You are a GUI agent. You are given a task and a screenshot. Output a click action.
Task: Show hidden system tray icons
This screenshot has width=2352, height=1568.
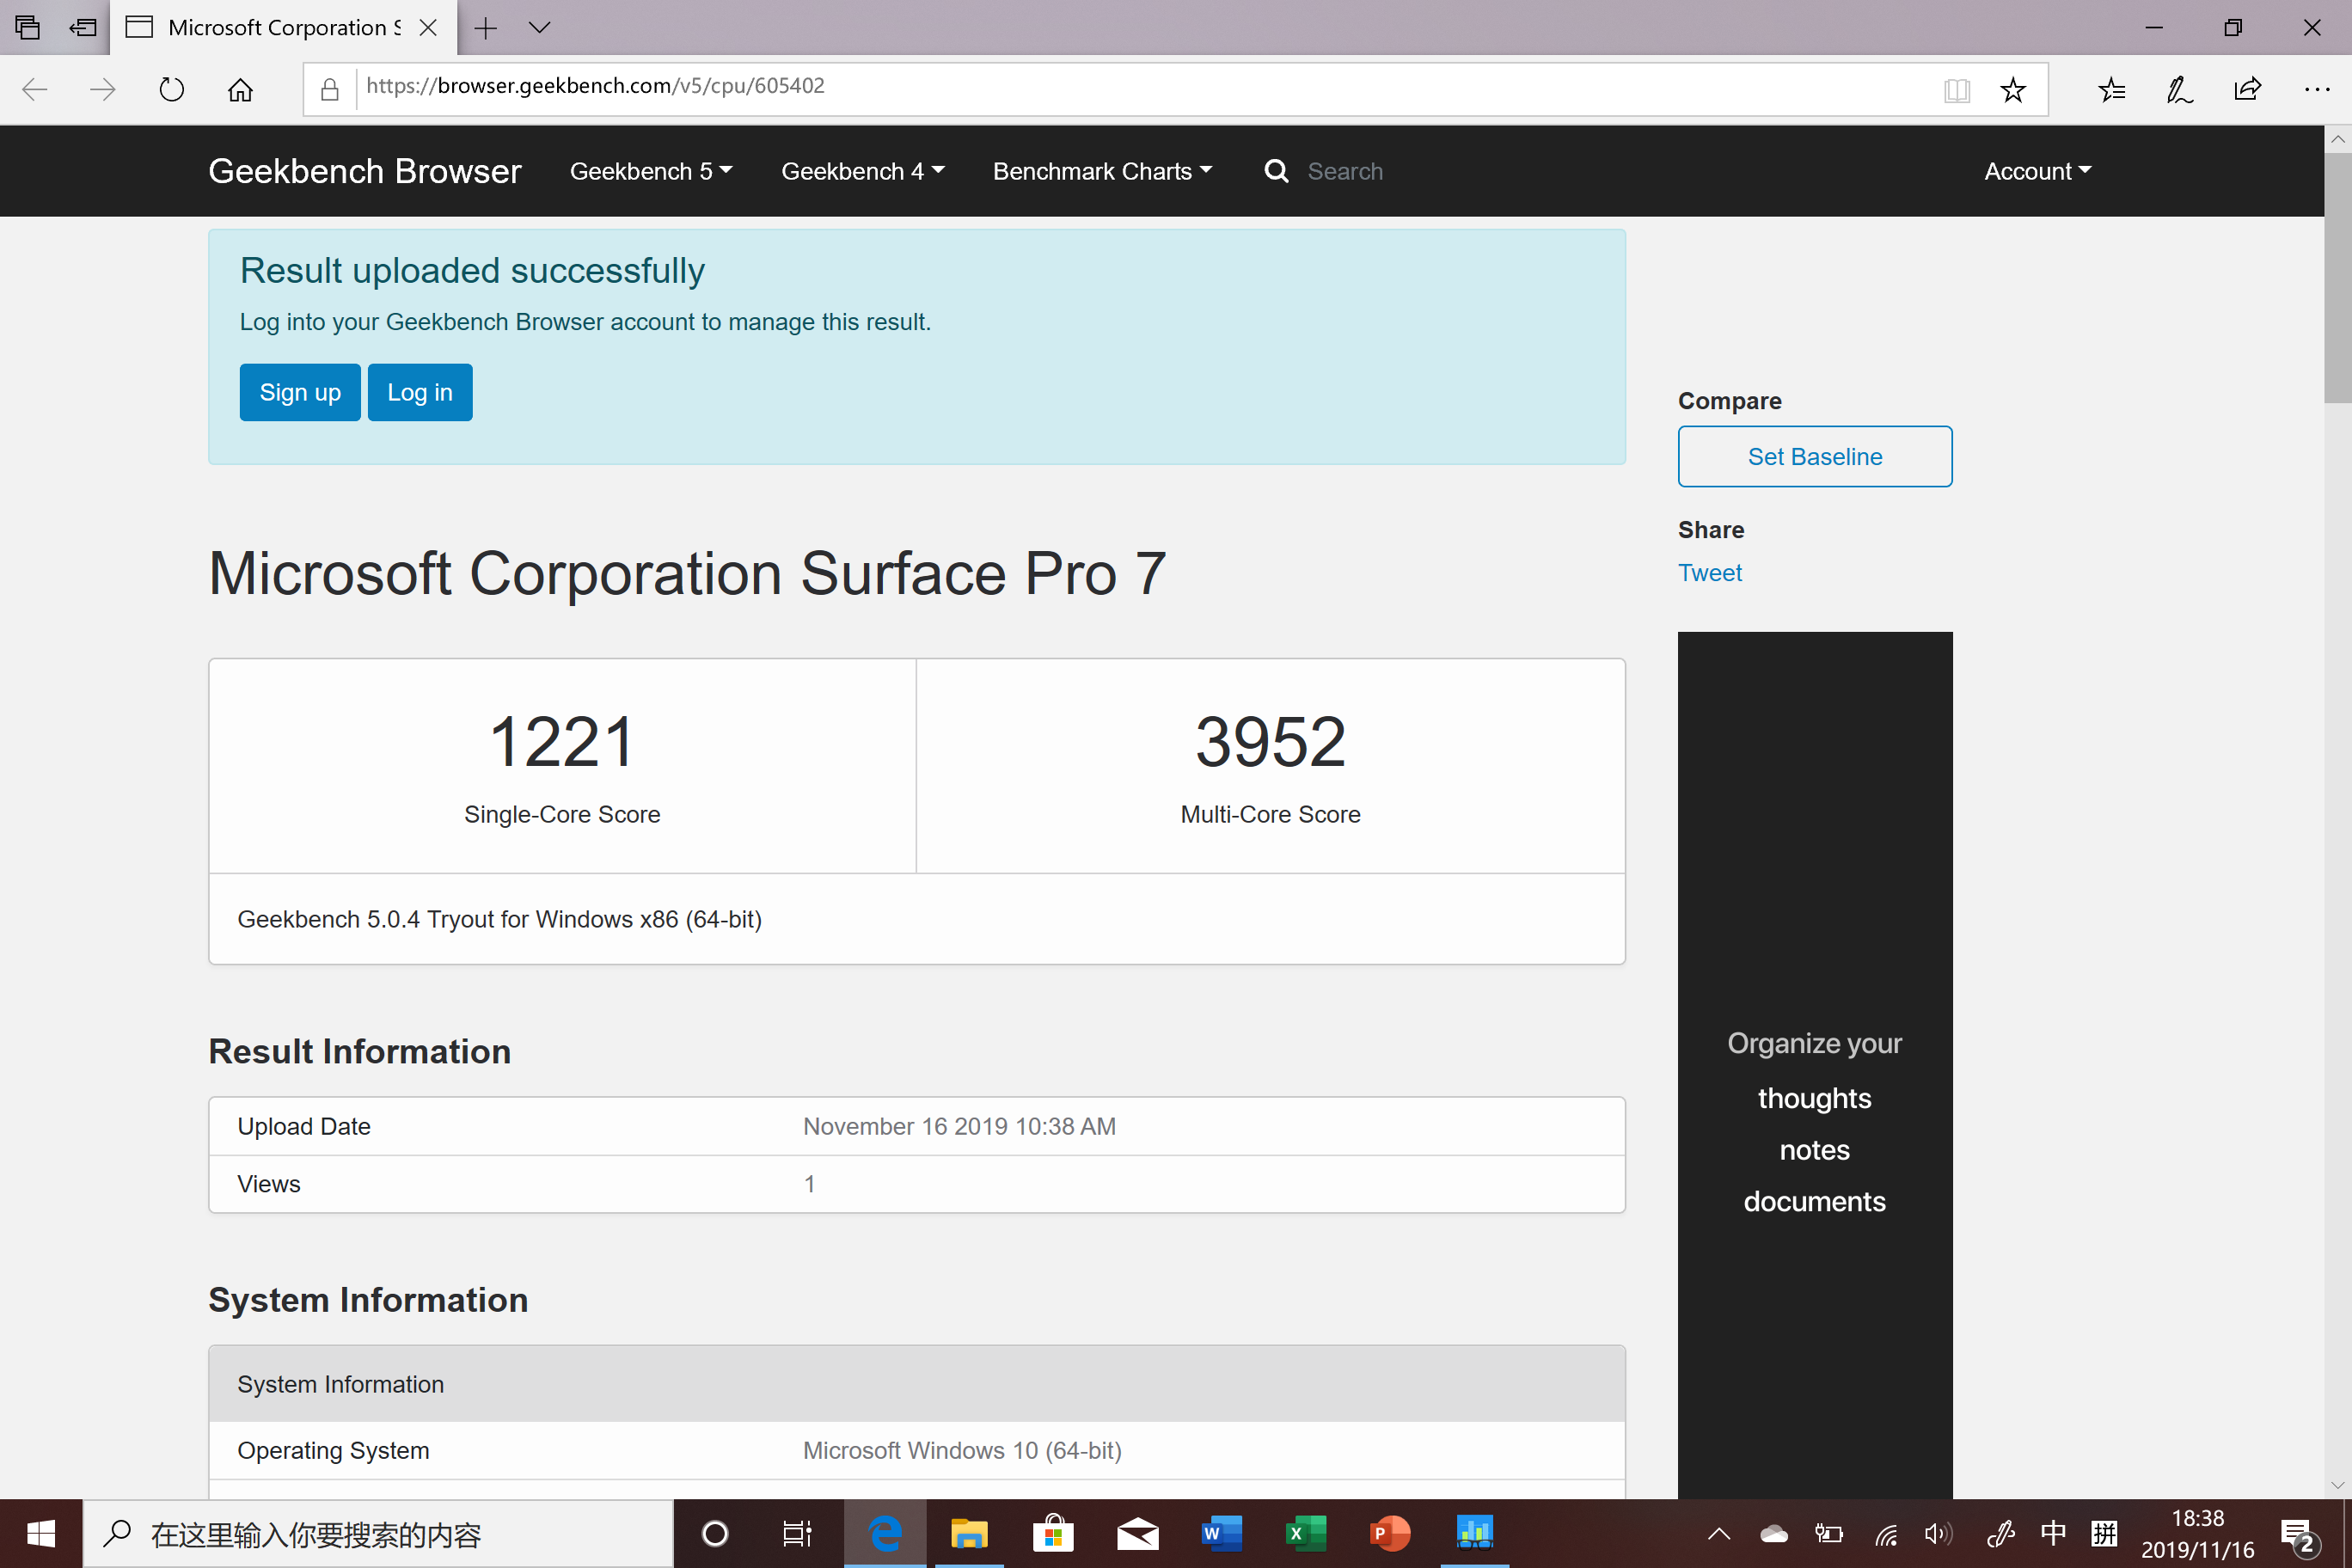click(1718, 1533)
